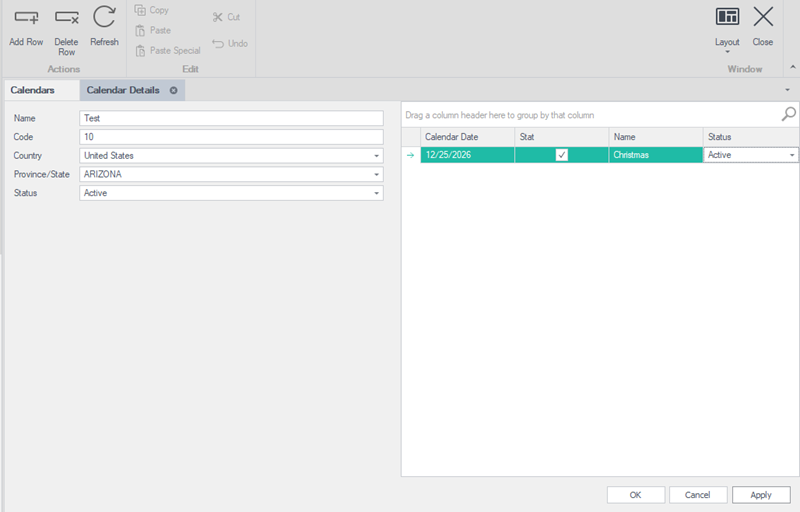This screenshot has height=512, width=800.
Task: Expand the Status dropdown in Christmas row
Action: 792,155
